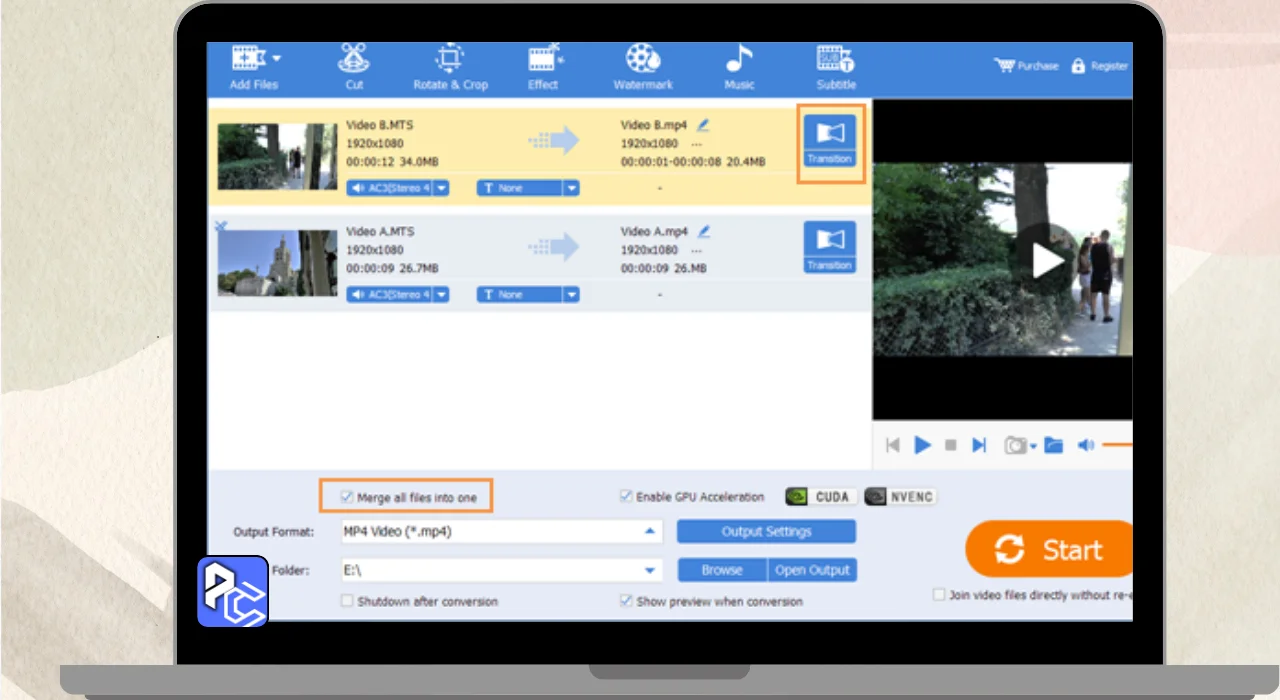Open Video B subtitle None dropdown
1280x700 pixels.
tap(571, 188)
